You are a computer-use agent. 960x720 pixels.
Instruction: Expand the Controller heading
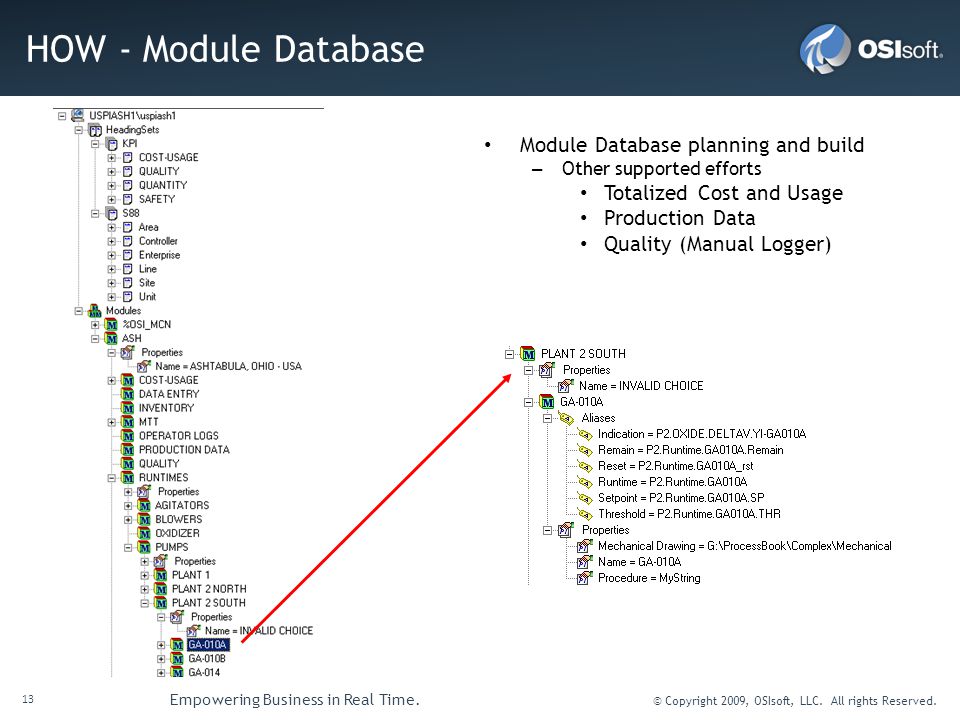tap(111, 241)
